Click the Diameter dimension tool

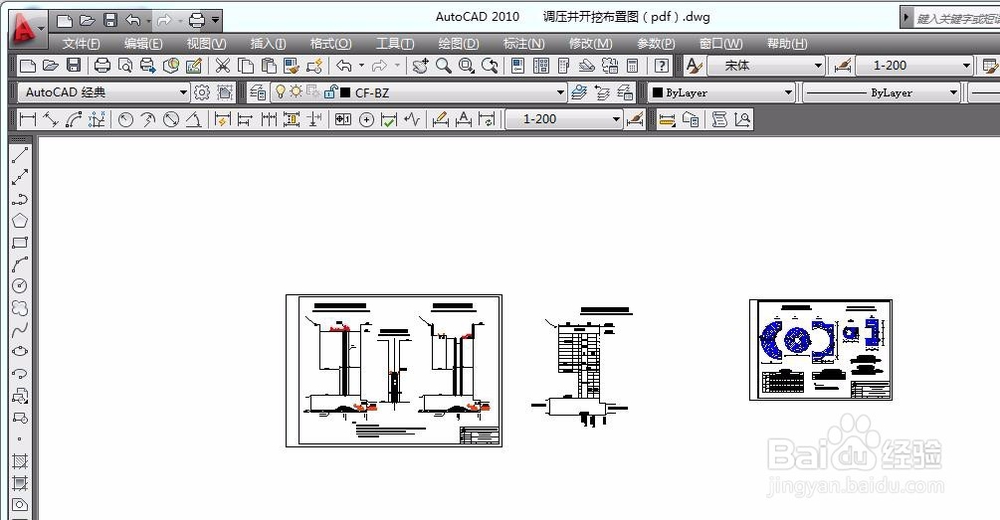tap(171, 119)
